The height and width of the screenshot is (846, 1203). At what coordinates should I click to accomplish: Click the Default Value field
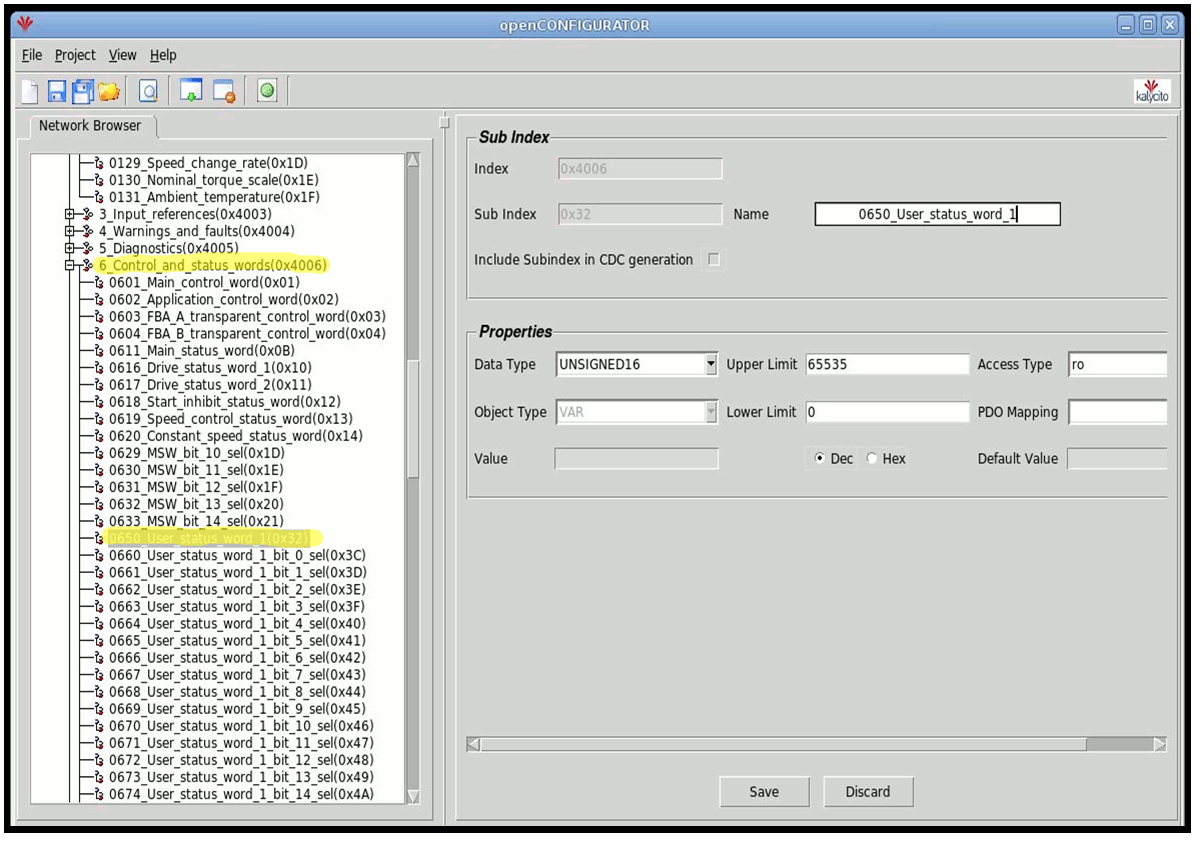1117,458
